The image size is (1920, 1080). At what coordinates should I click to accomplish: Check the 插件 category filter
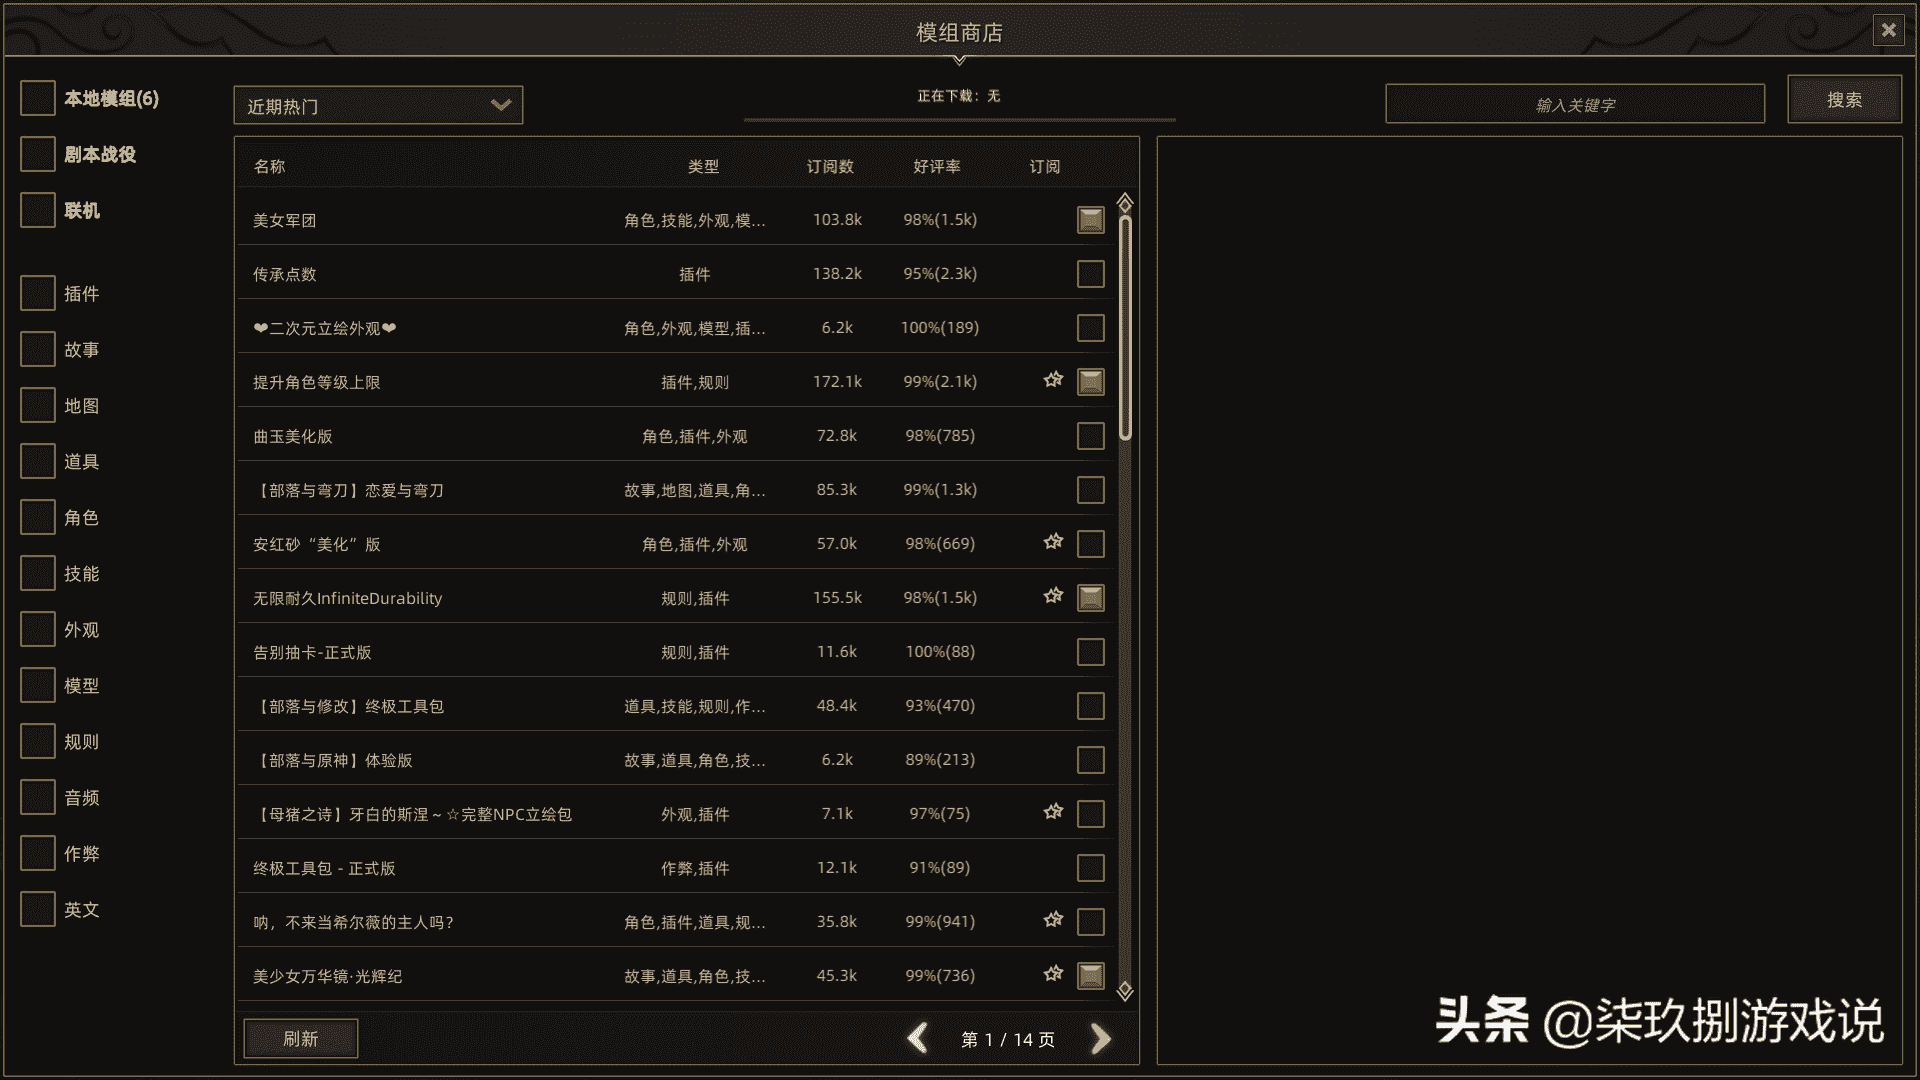coord(38,293)
